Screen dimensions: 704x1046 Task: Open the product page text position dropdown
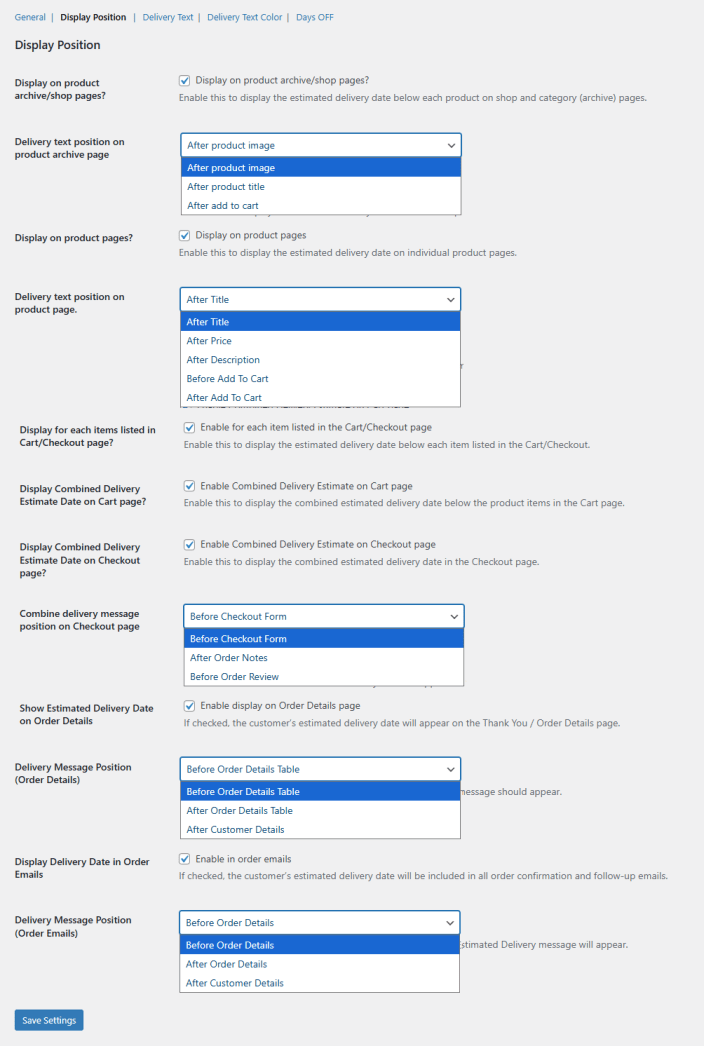pyautogui.click(x=321, y=299)
